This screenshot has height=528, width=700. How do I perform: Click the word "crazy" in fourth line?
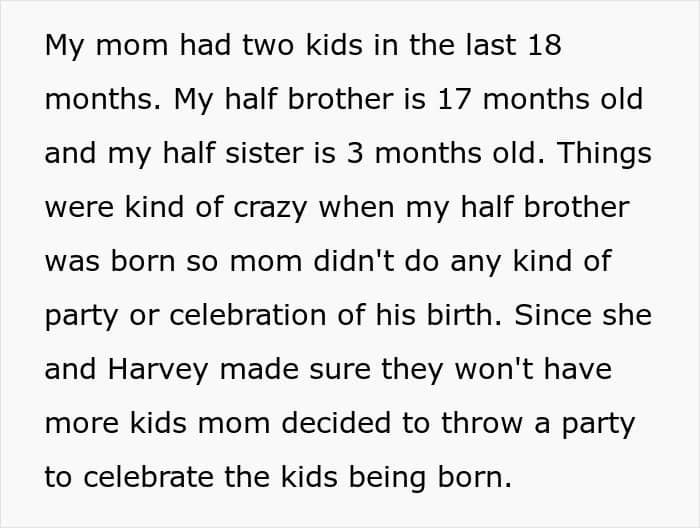(x=271, y=208)
